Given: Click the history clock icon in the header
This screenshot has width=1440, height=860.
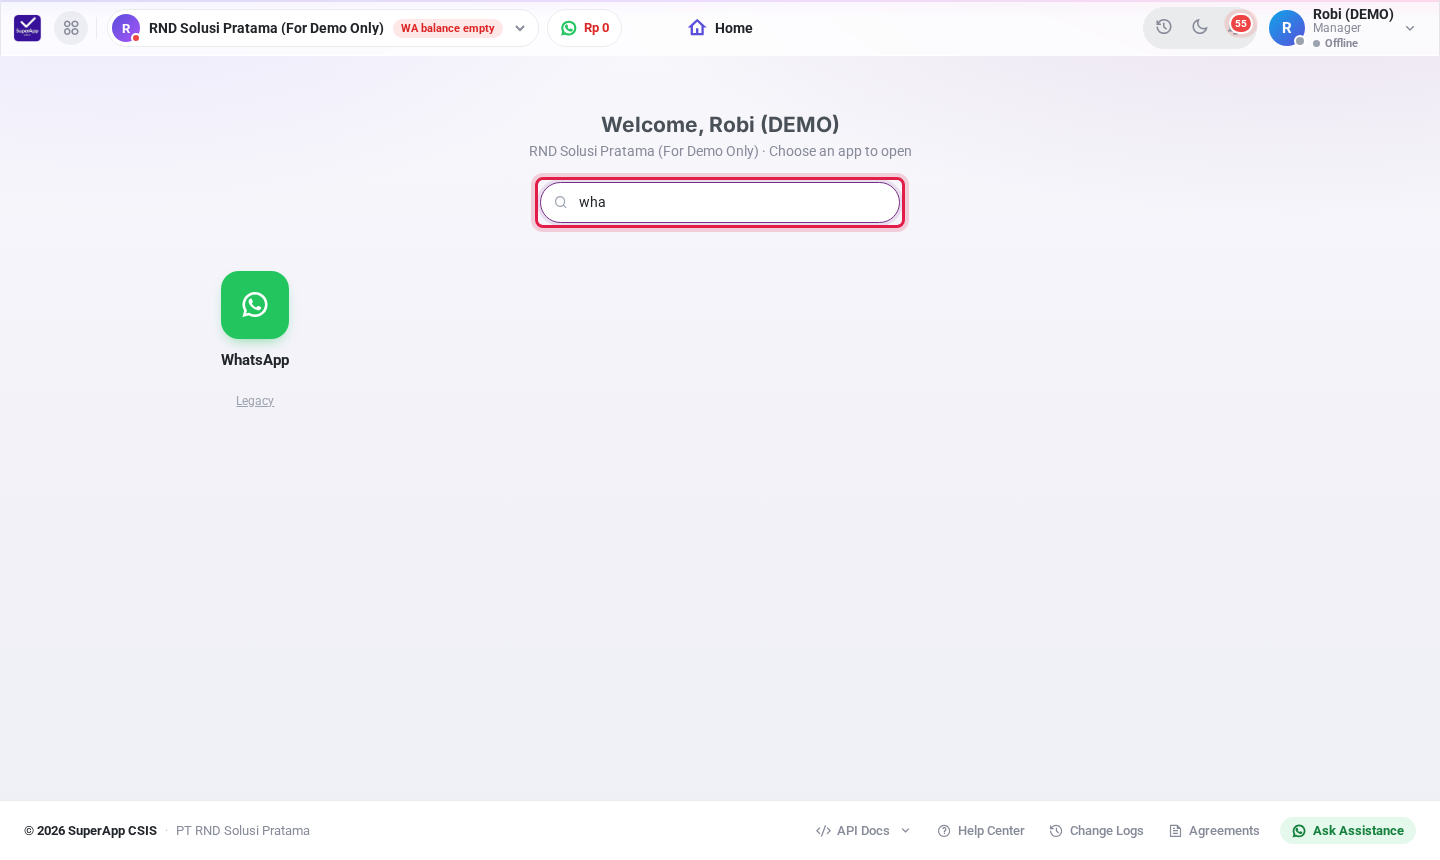Looking at the screenshot, I should (1164, 27).
